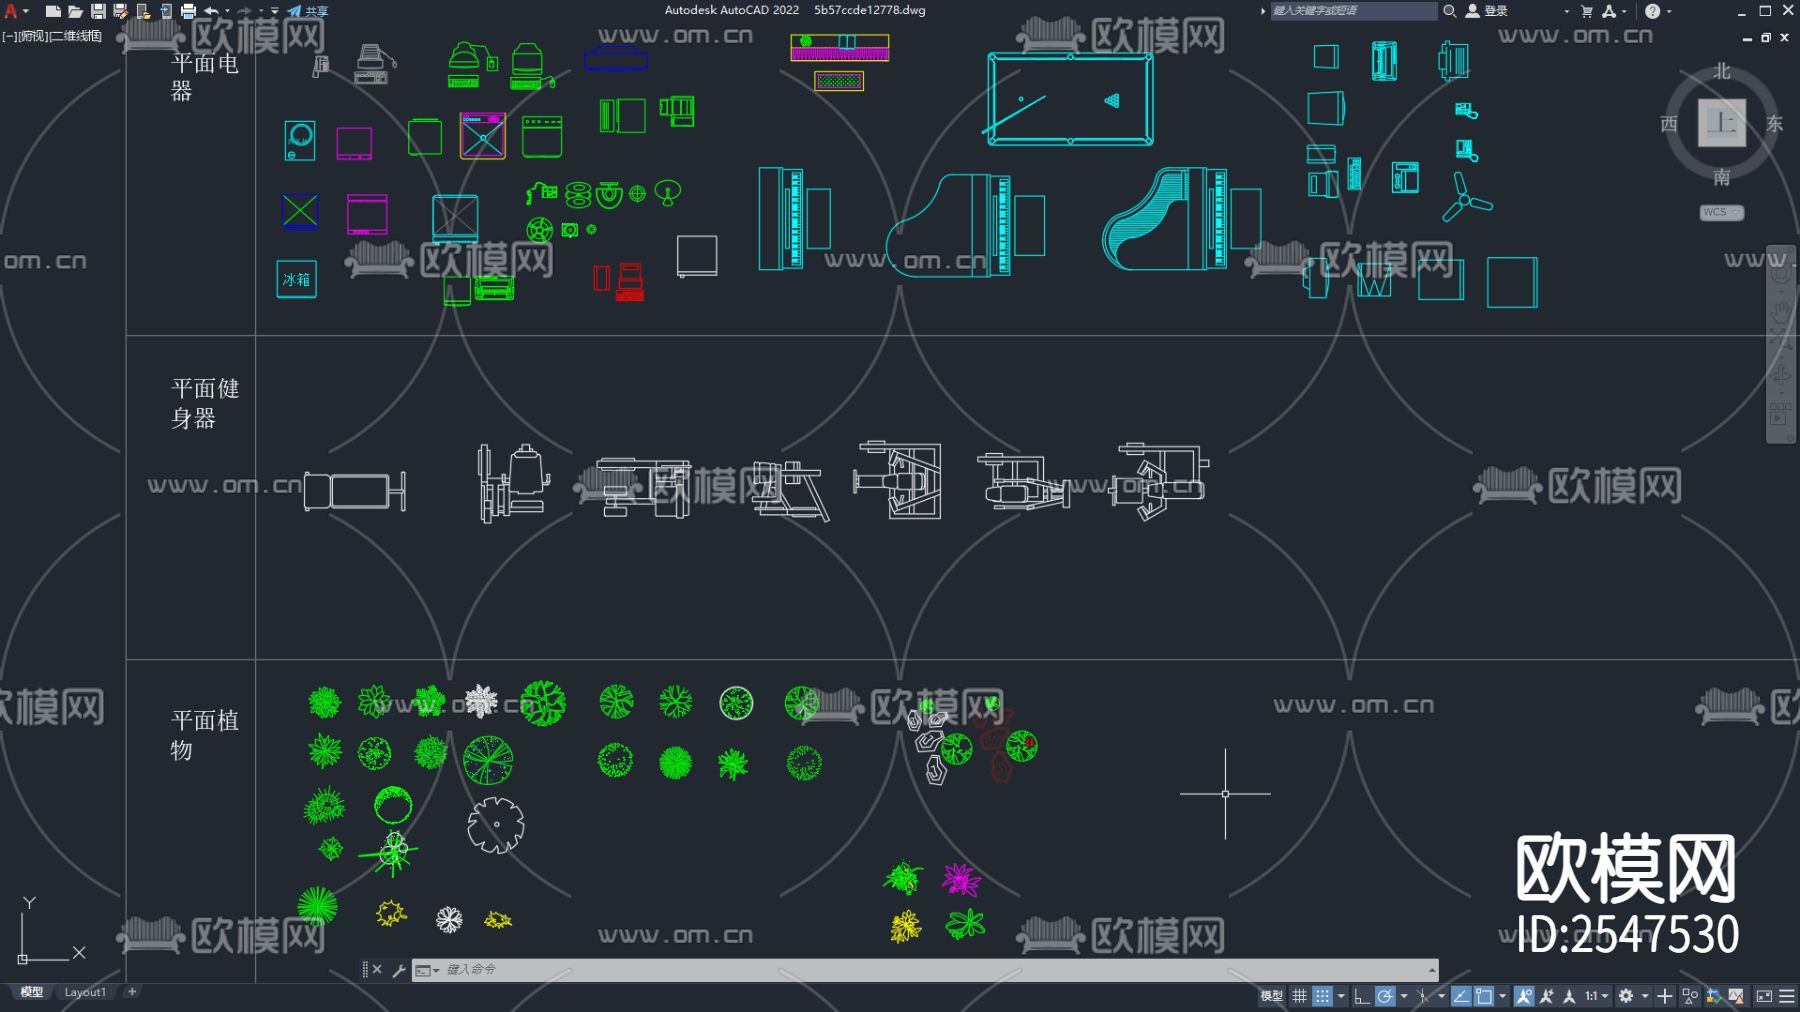Open the 俯视 view control menu

click(x=32, y=36)
